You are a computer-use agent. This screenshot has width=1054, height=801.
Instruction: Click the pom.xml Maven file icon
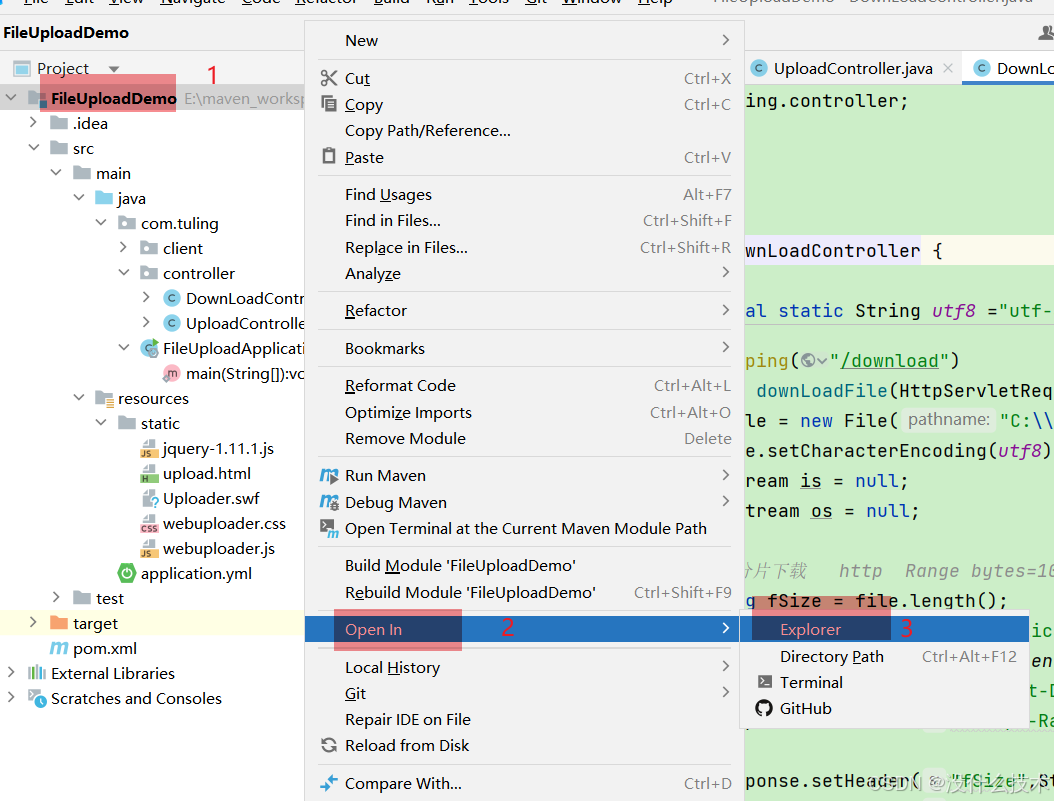tap(59, 648)
